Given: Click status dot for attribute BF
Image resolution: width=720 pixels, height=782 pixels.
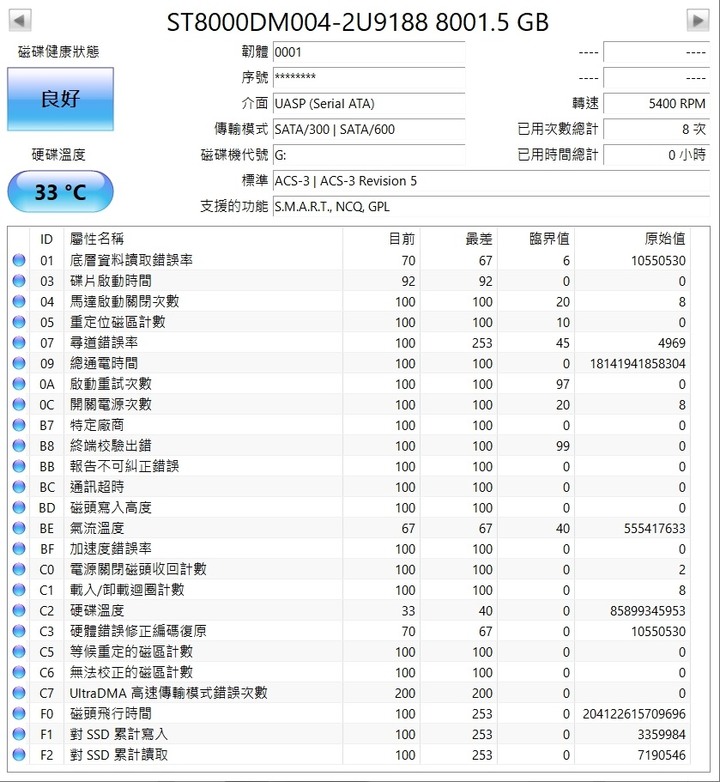Looking at the screenshot, I should pos(19,549).
